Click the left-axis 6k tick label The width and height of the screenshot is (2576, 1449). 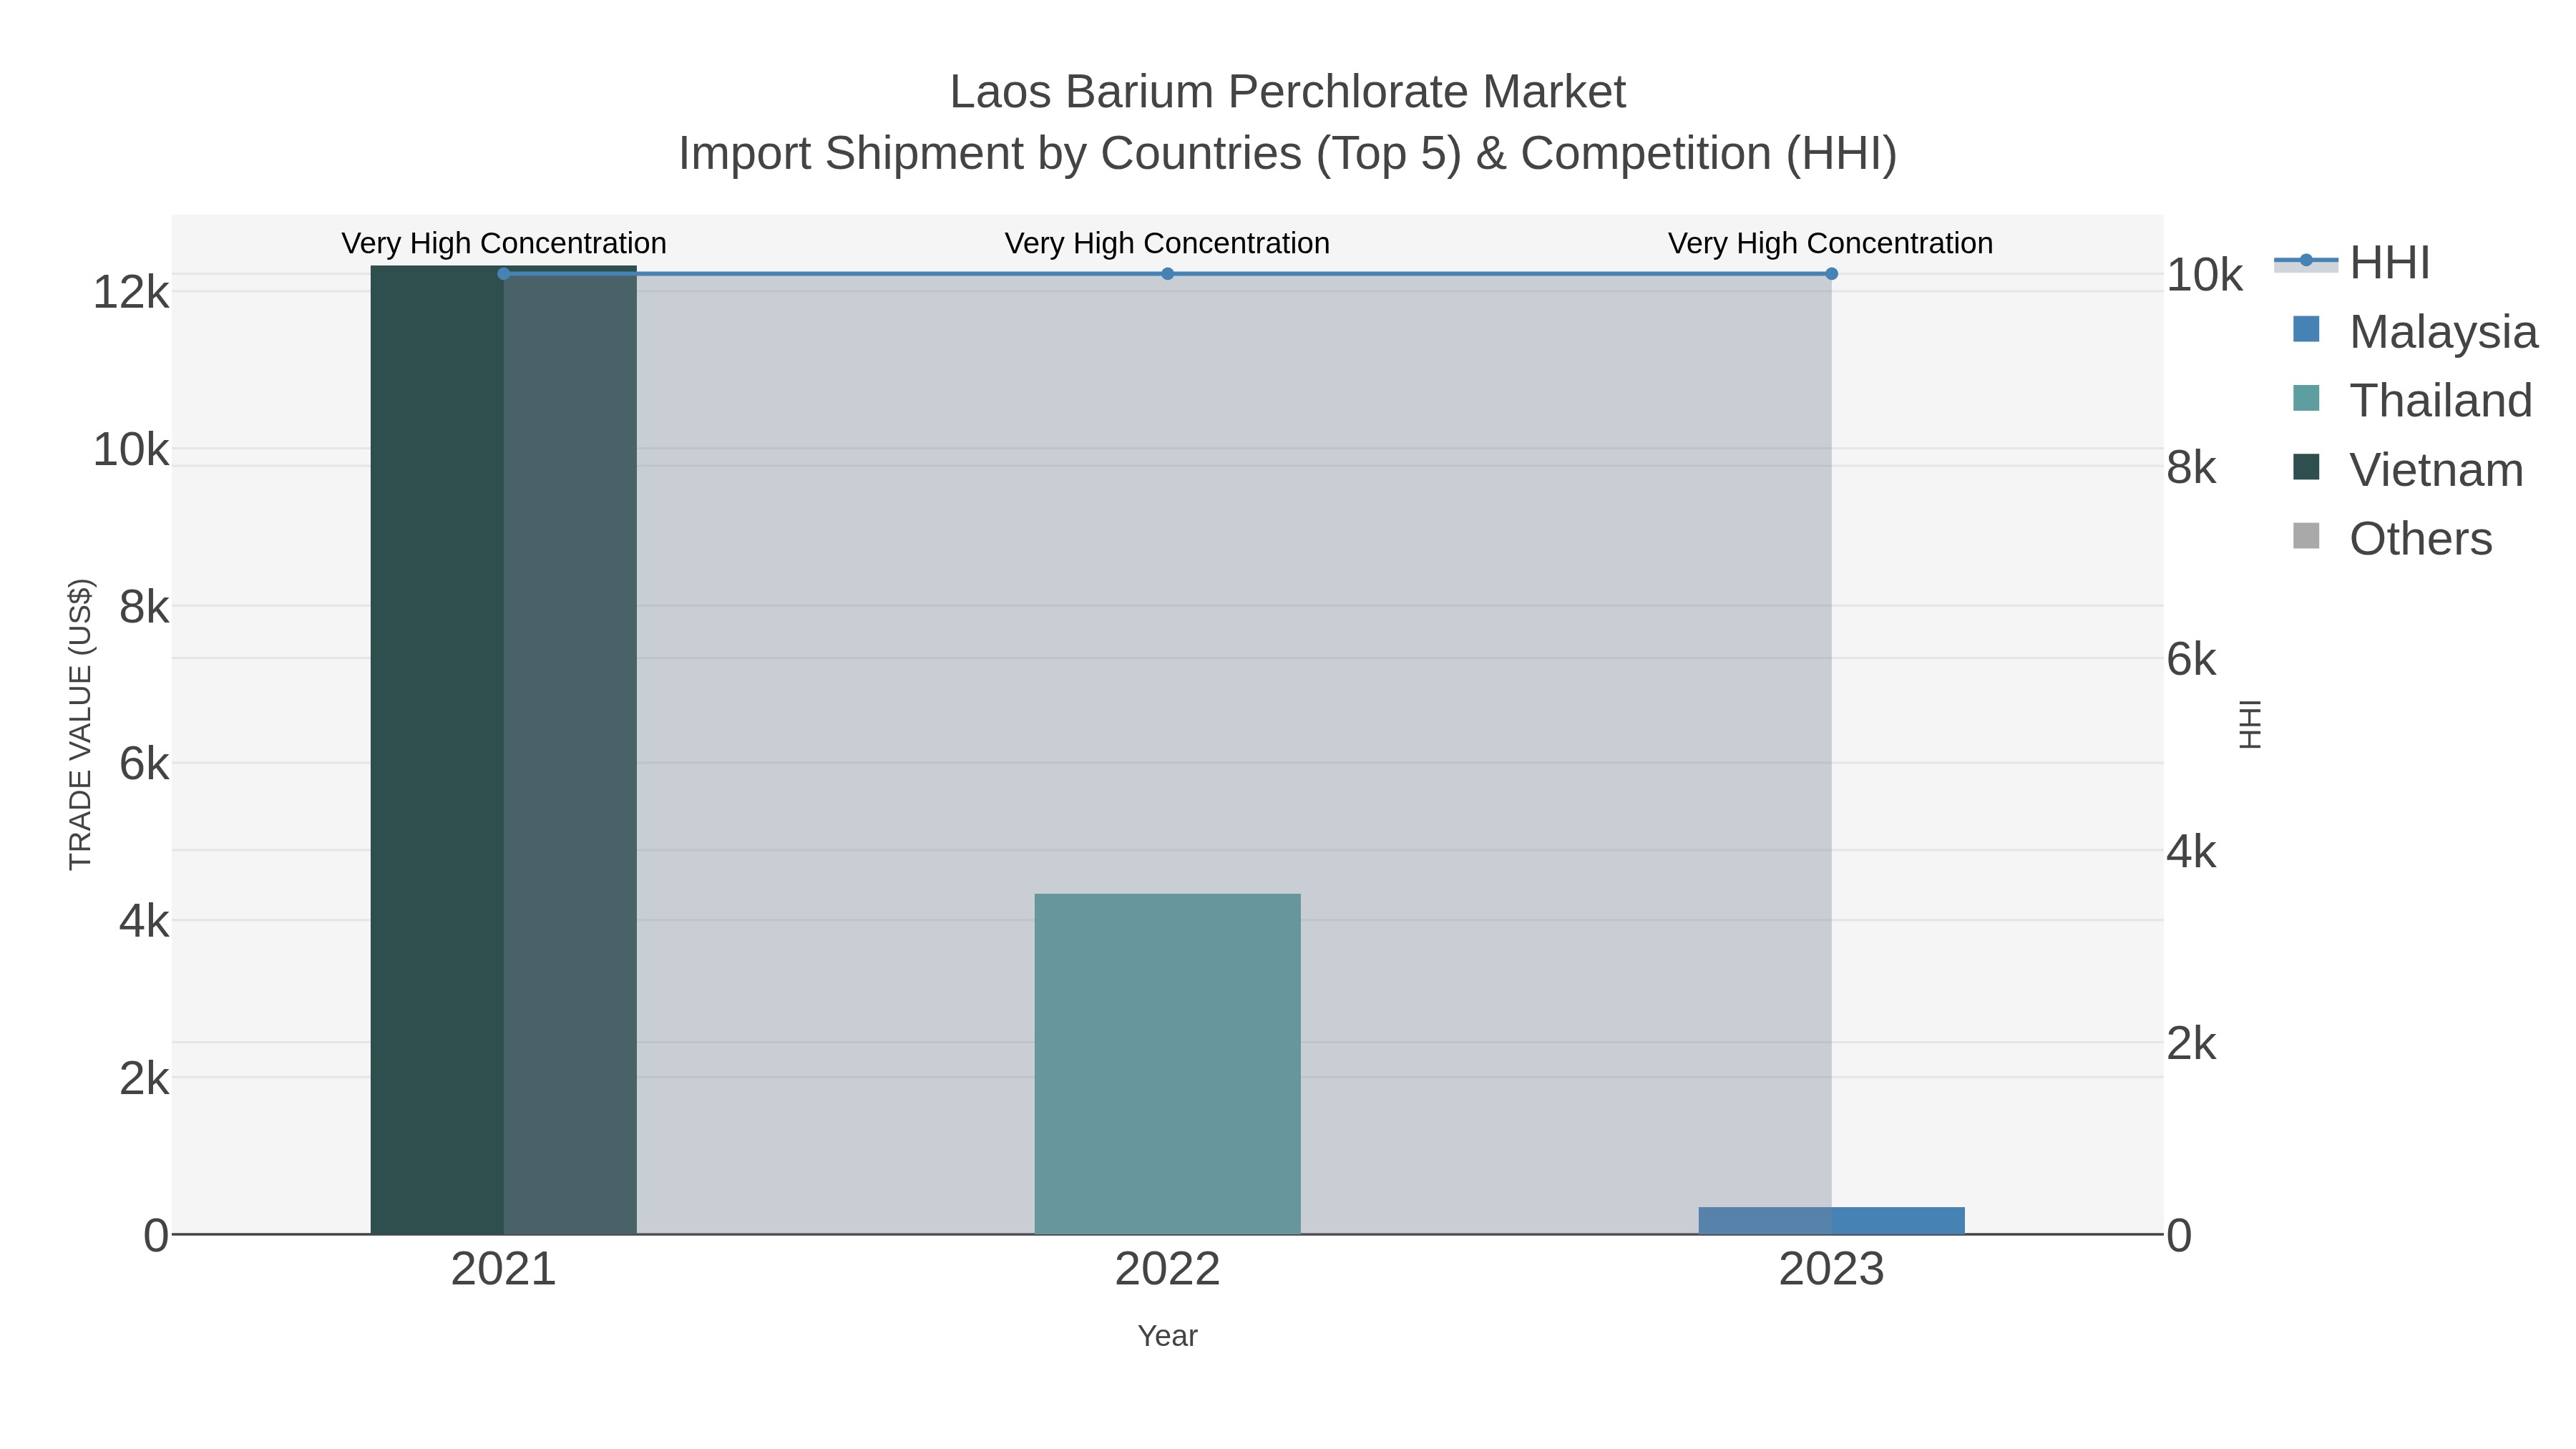click(145, 764)
